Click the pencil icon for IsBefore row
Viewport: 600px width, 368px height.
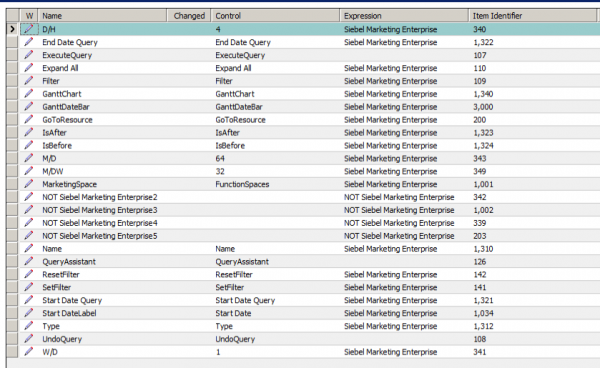[29, 145]
